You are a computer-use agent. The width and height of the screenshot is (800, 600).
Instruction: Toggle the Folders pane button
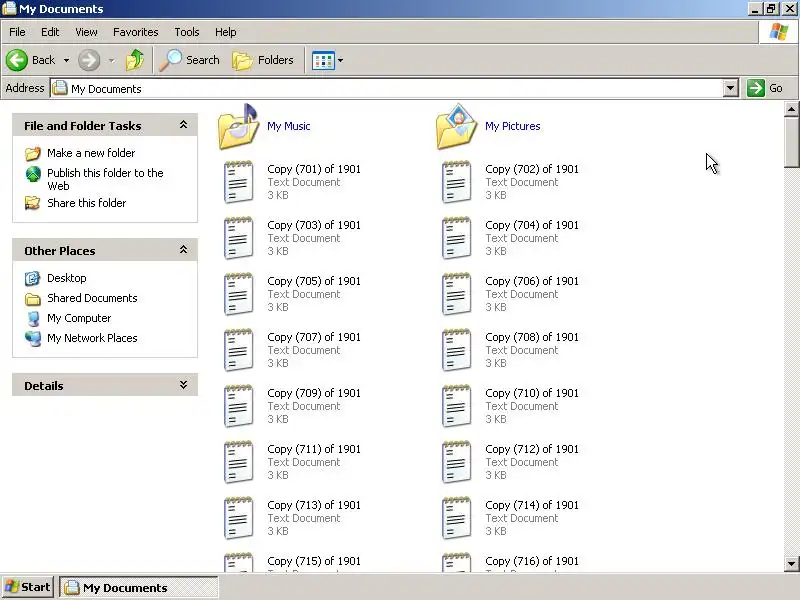click(263, 60)
